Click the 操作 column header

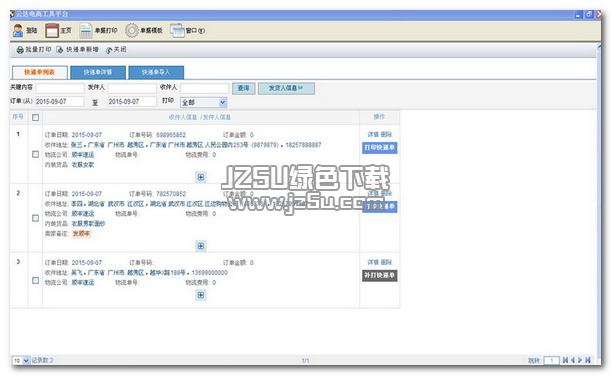(x=379, y=117)
